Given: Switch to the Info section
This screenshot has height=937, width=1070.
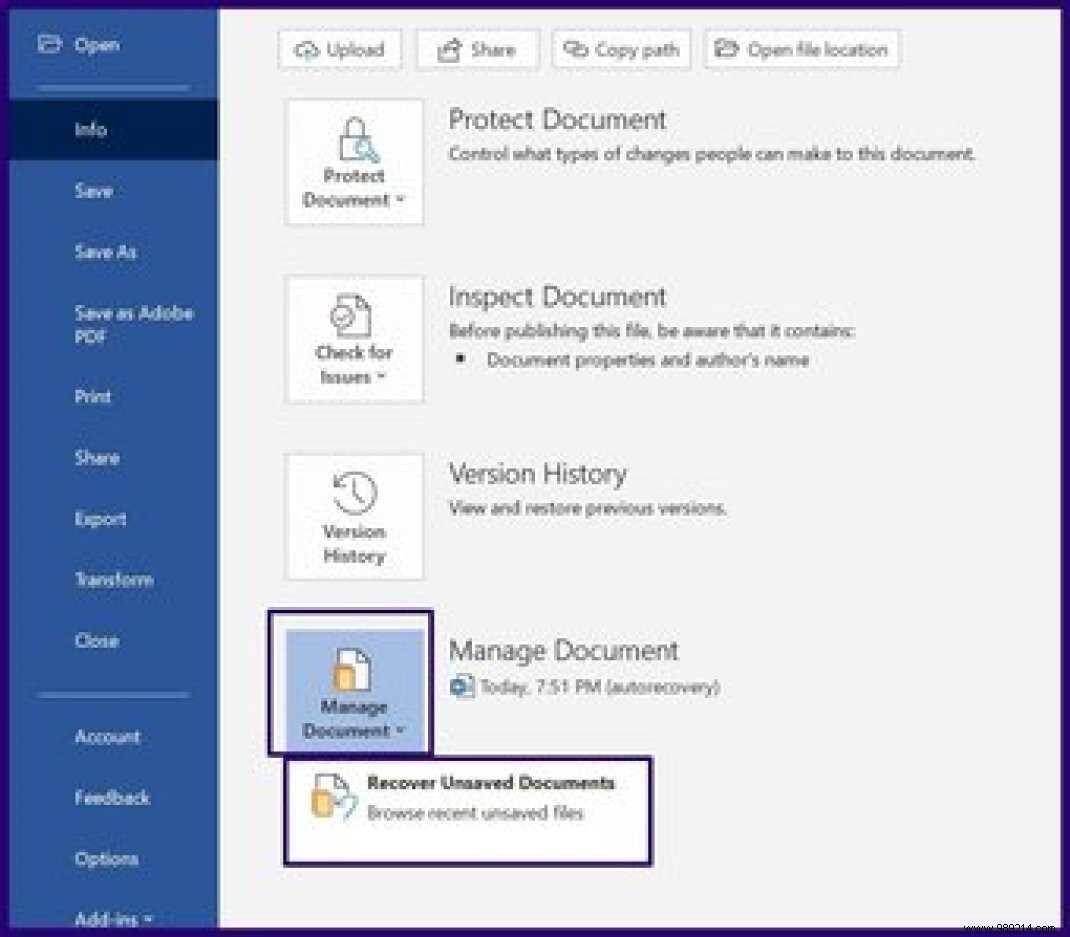Looking at the screenshot, I should point(93,129).
